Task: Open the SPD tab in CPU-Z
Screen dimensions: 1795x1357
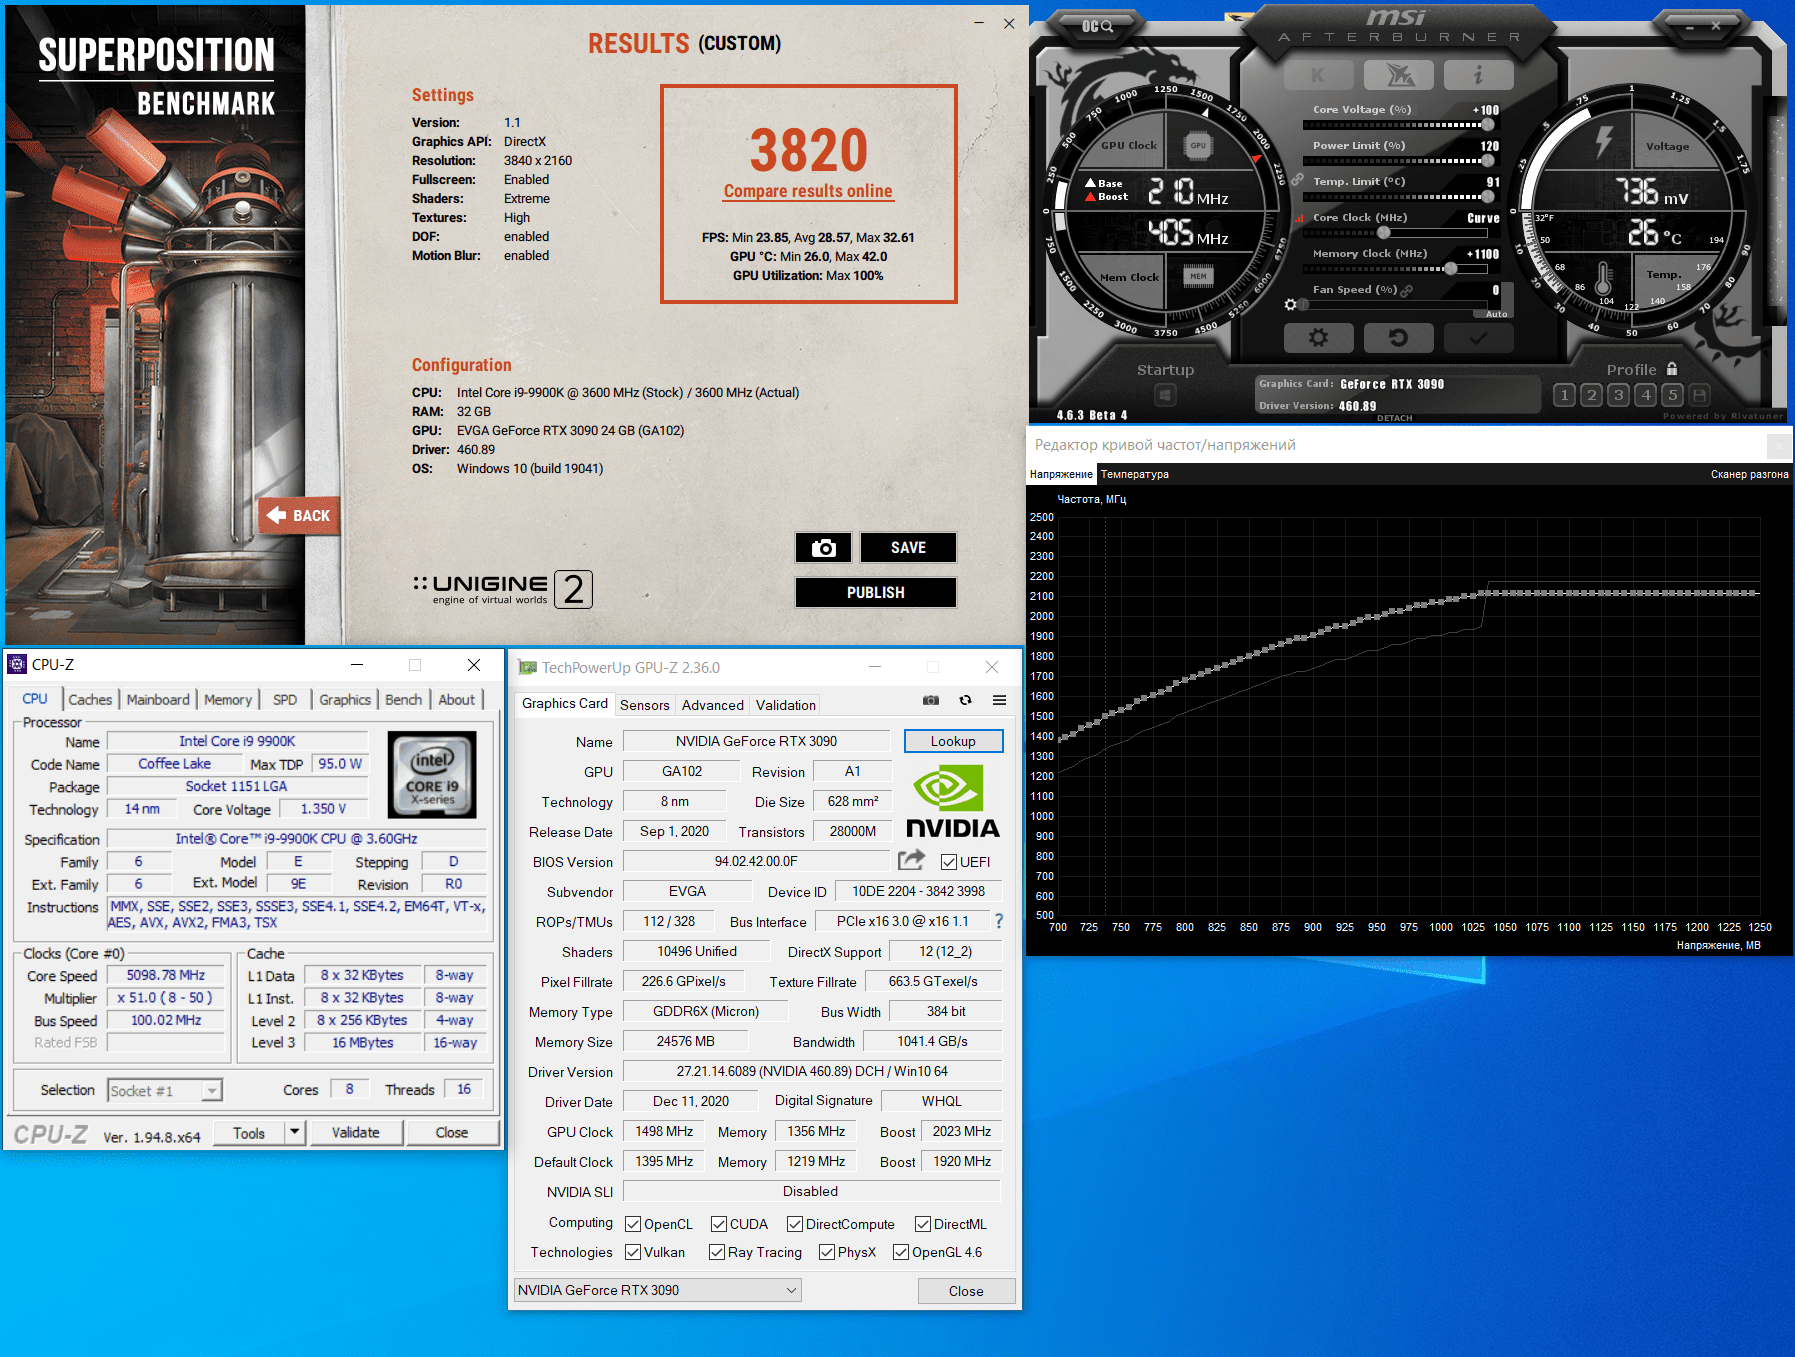Action: pos(285,699)
